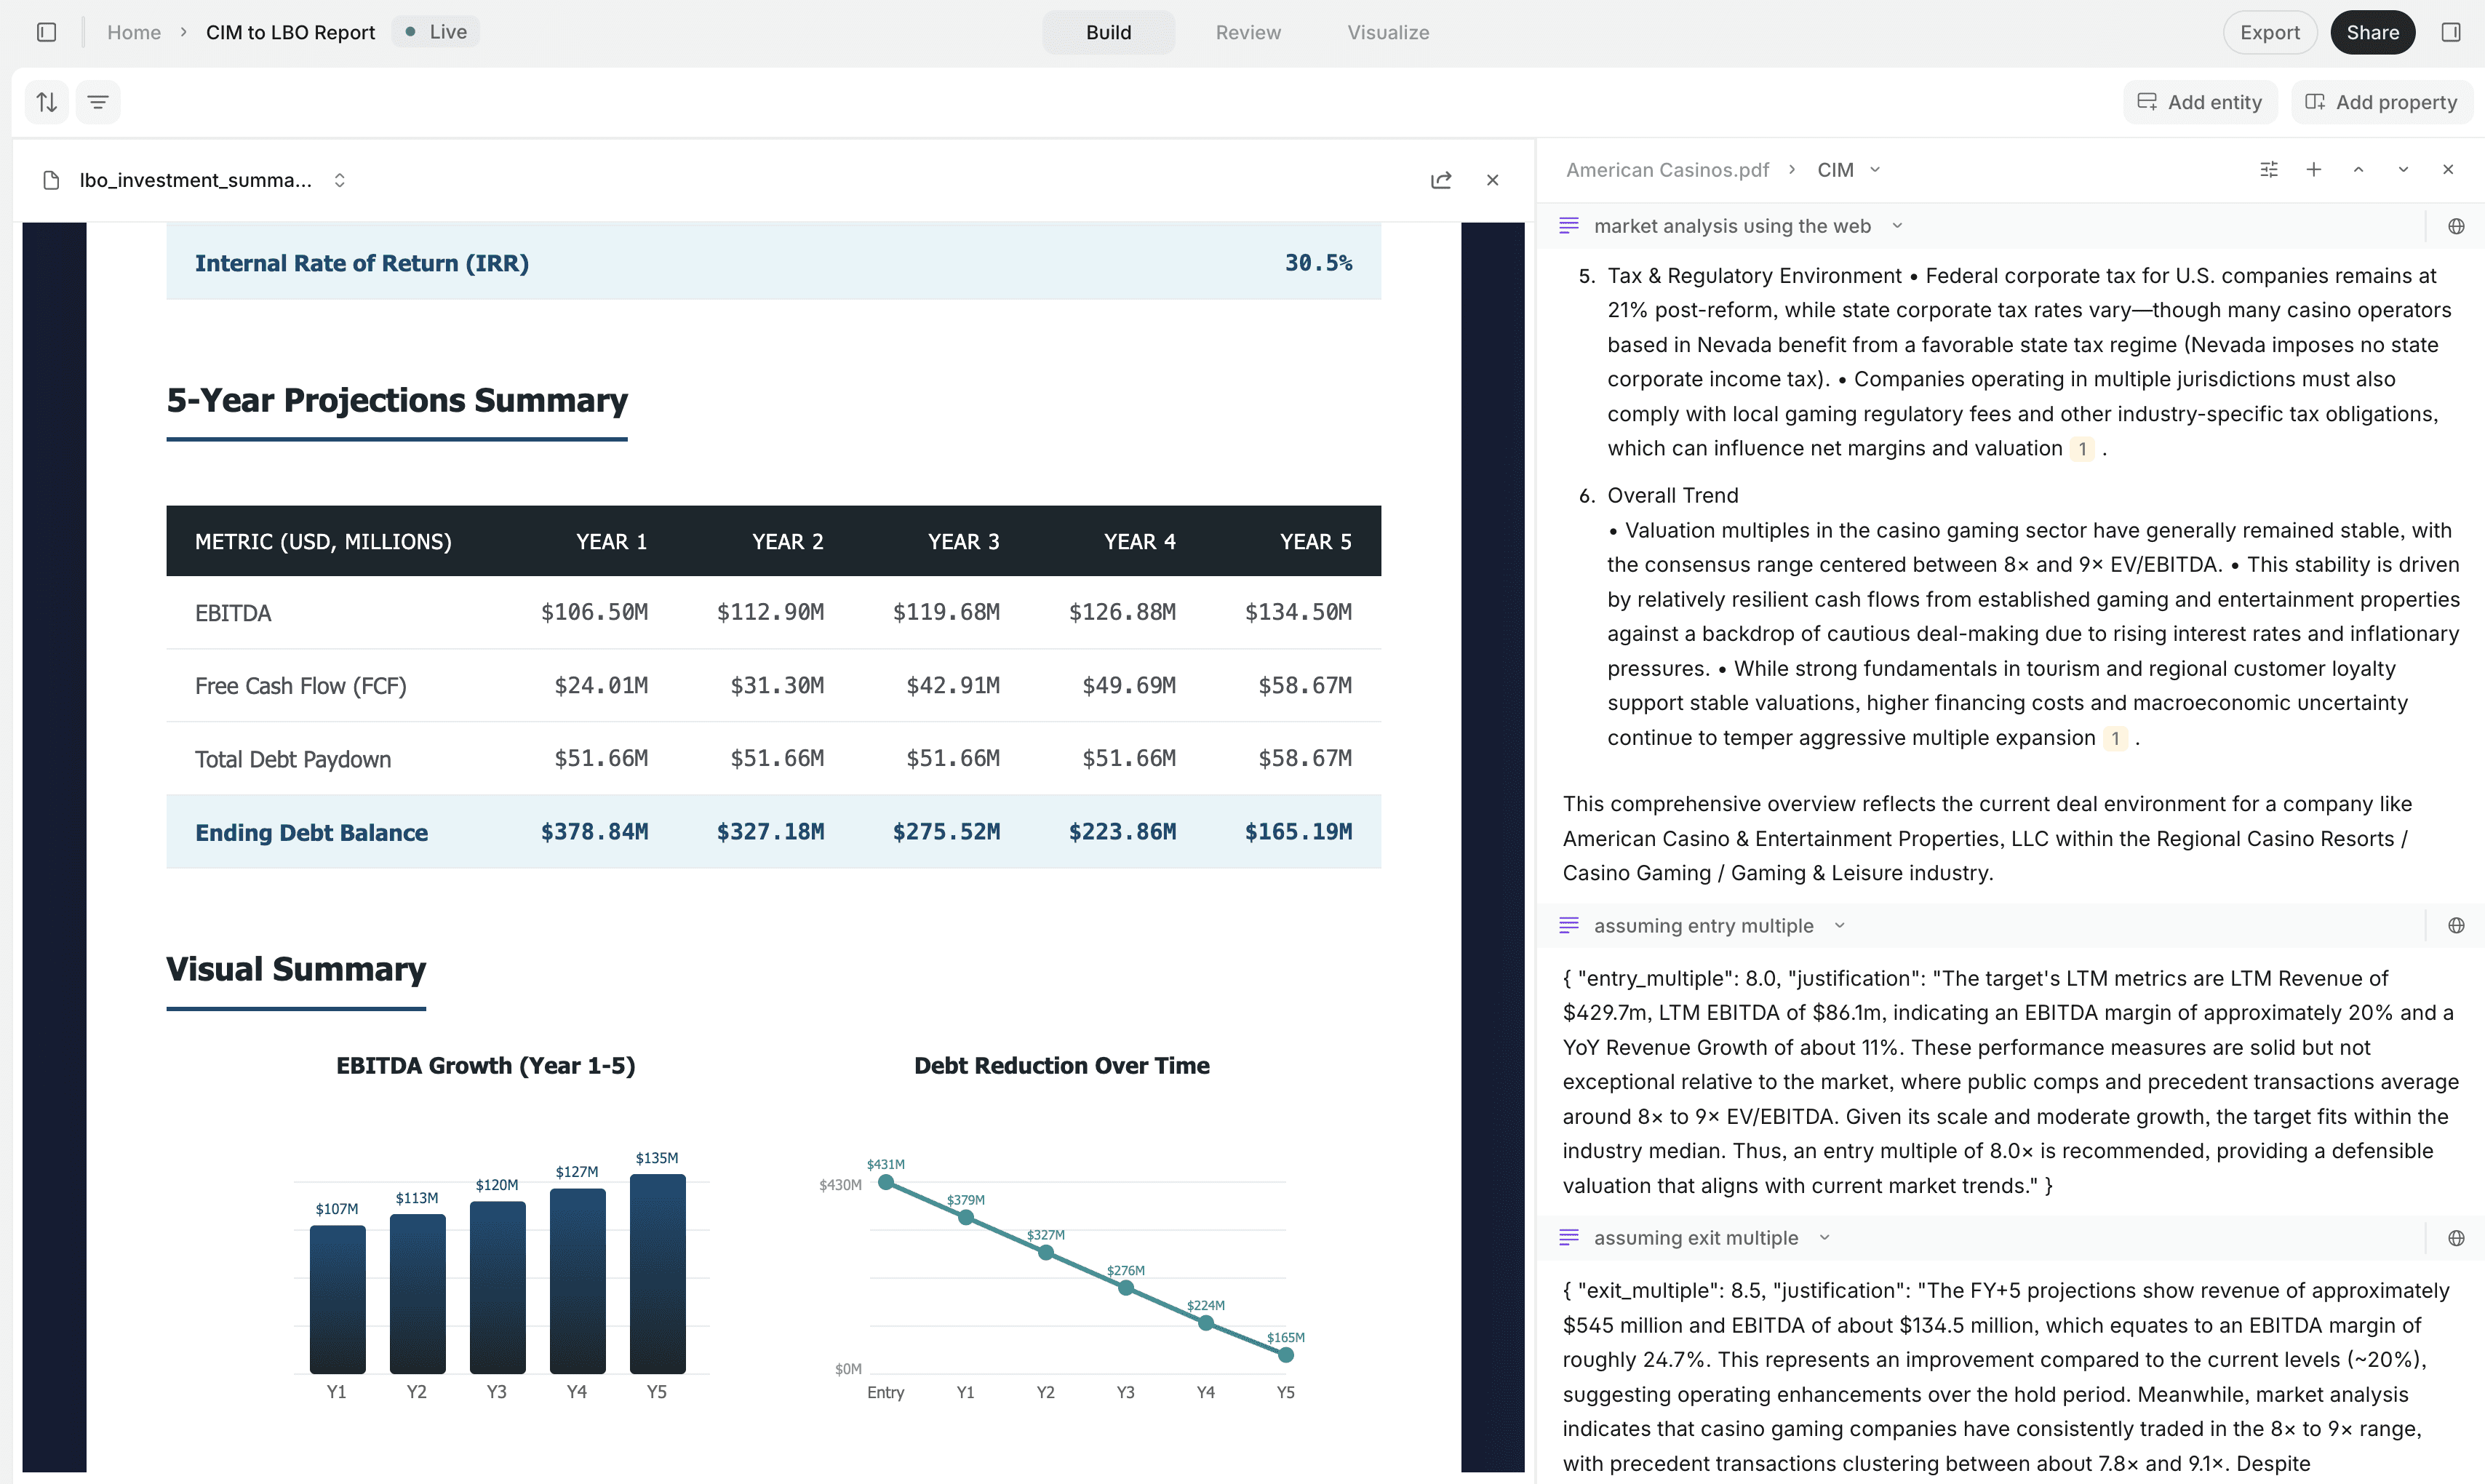2485x1484 pixels.
Task: Toggle the Live status indicator
Action: pyautogui.click(x=434, y=31)
